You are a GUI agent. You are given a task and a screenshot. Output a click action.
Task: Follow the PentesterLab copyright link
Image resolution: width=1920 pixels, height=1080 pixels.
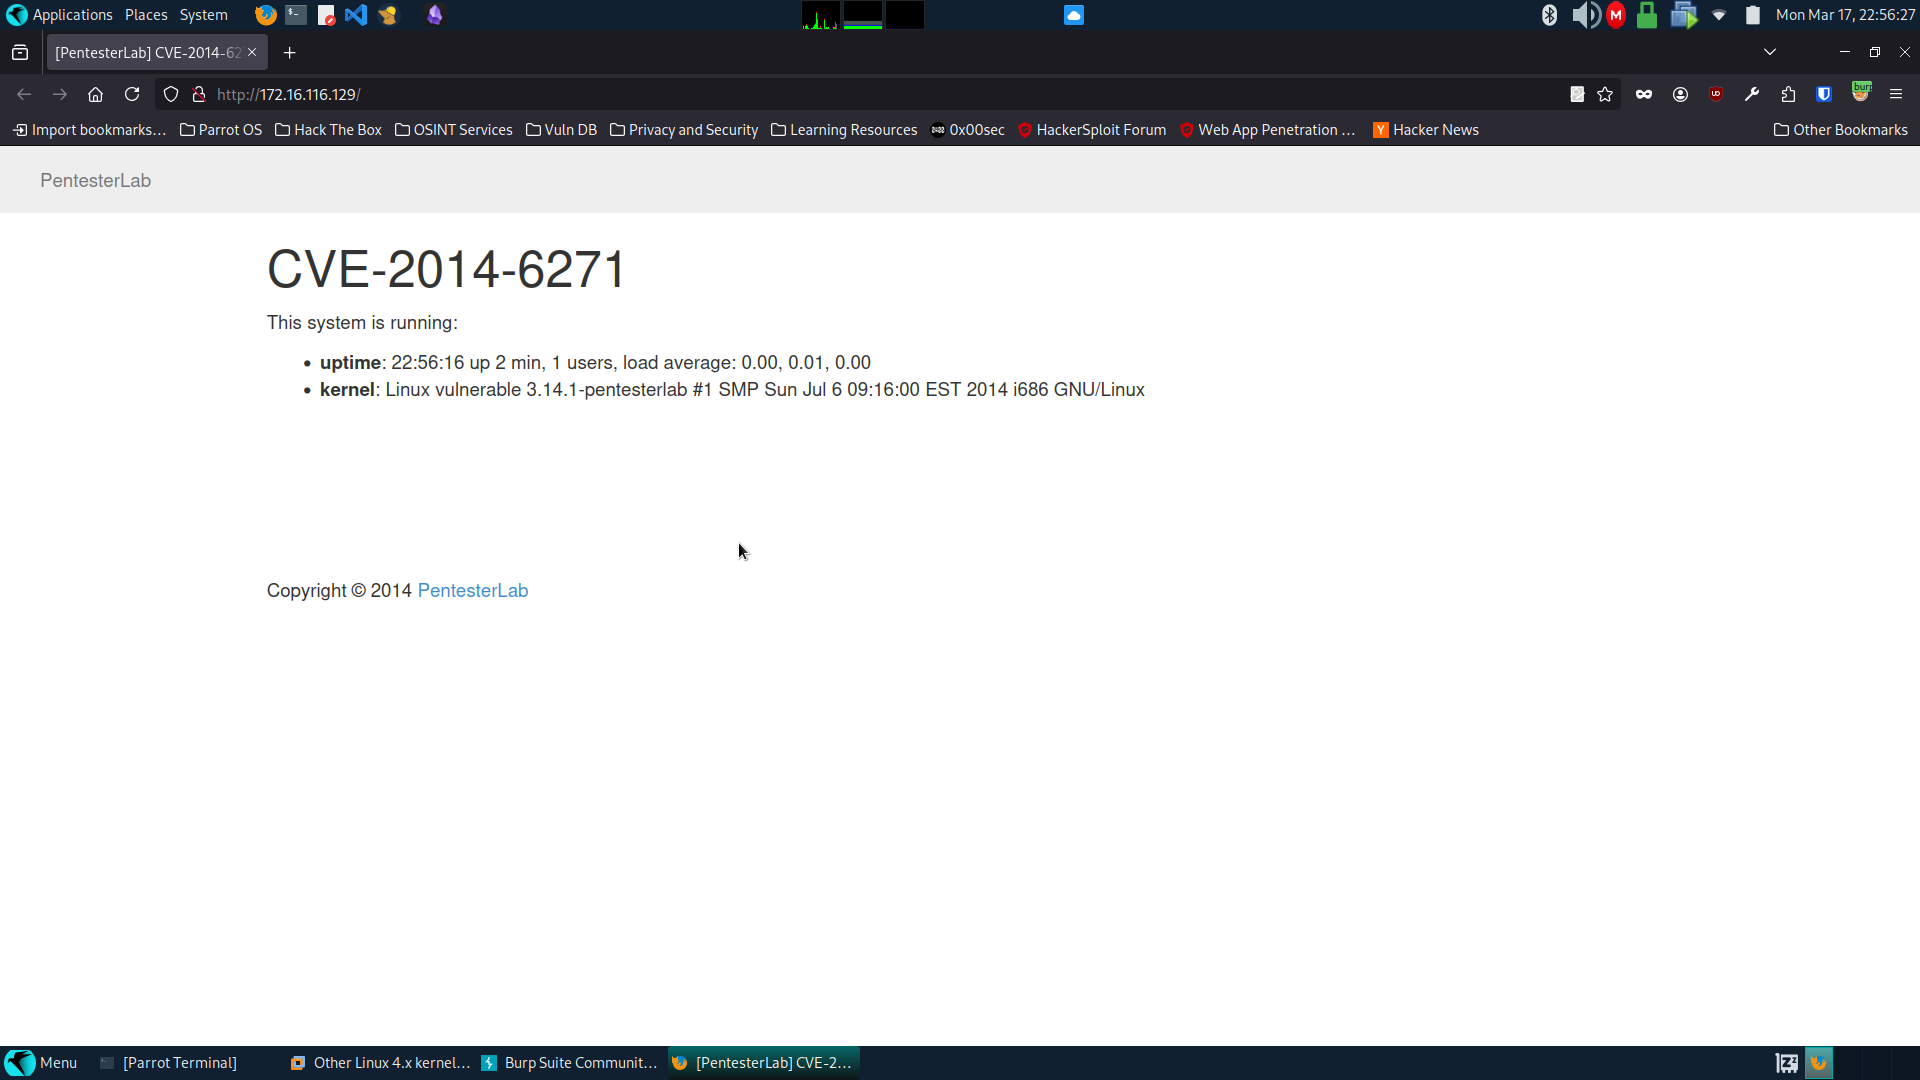point(472,590)
